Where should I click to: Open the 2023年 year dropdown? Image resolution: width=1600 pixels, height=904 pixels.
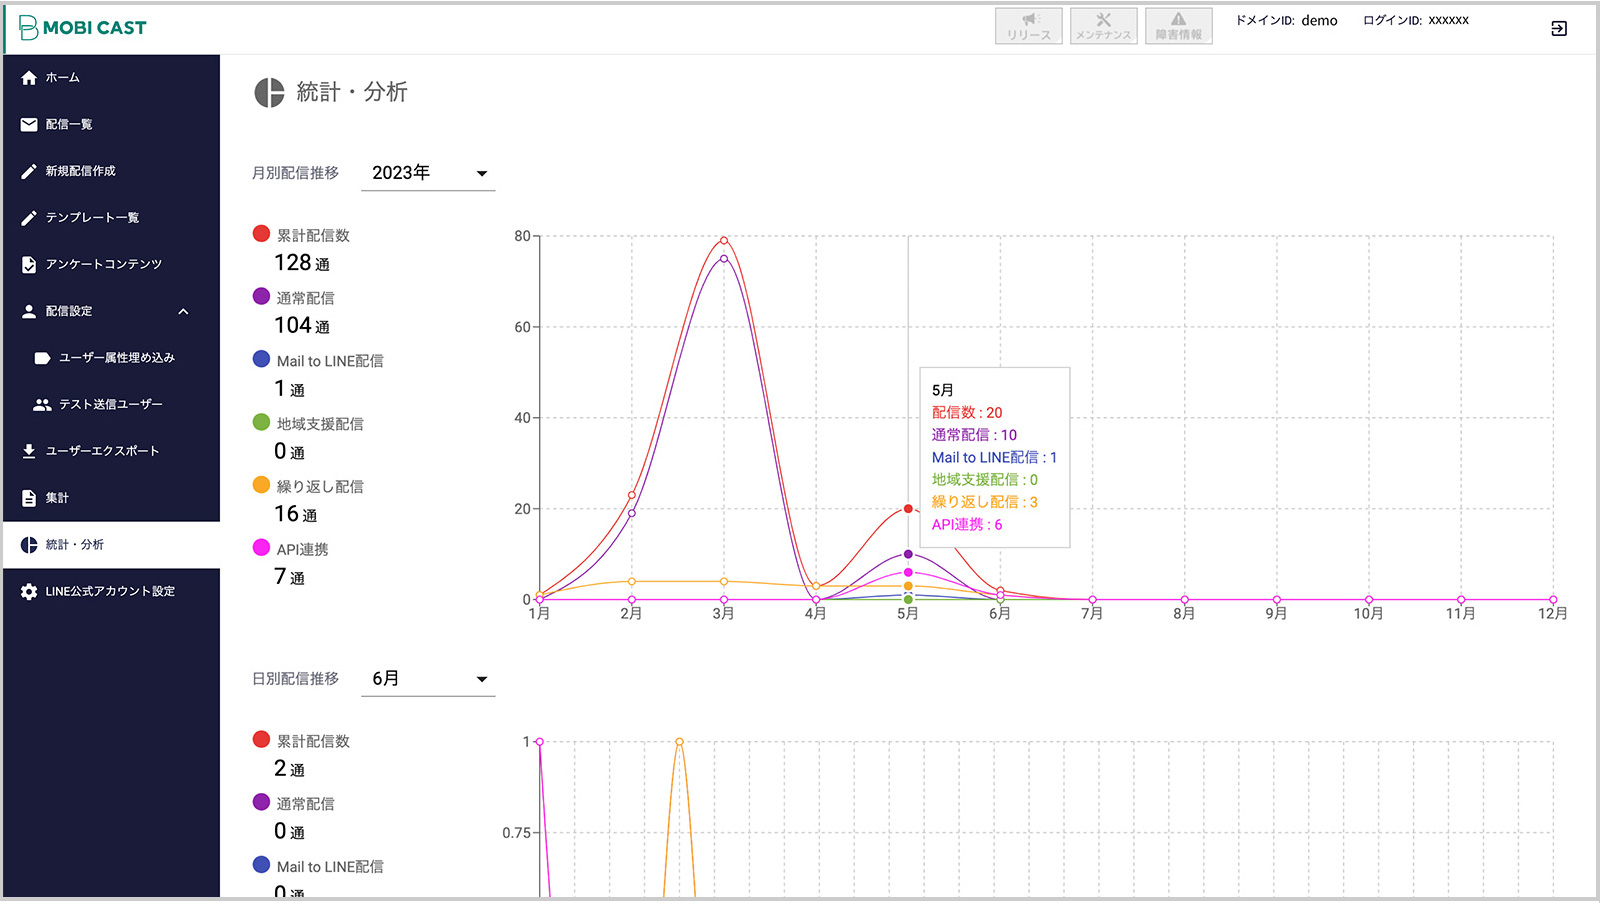click(x=428, y=173)
